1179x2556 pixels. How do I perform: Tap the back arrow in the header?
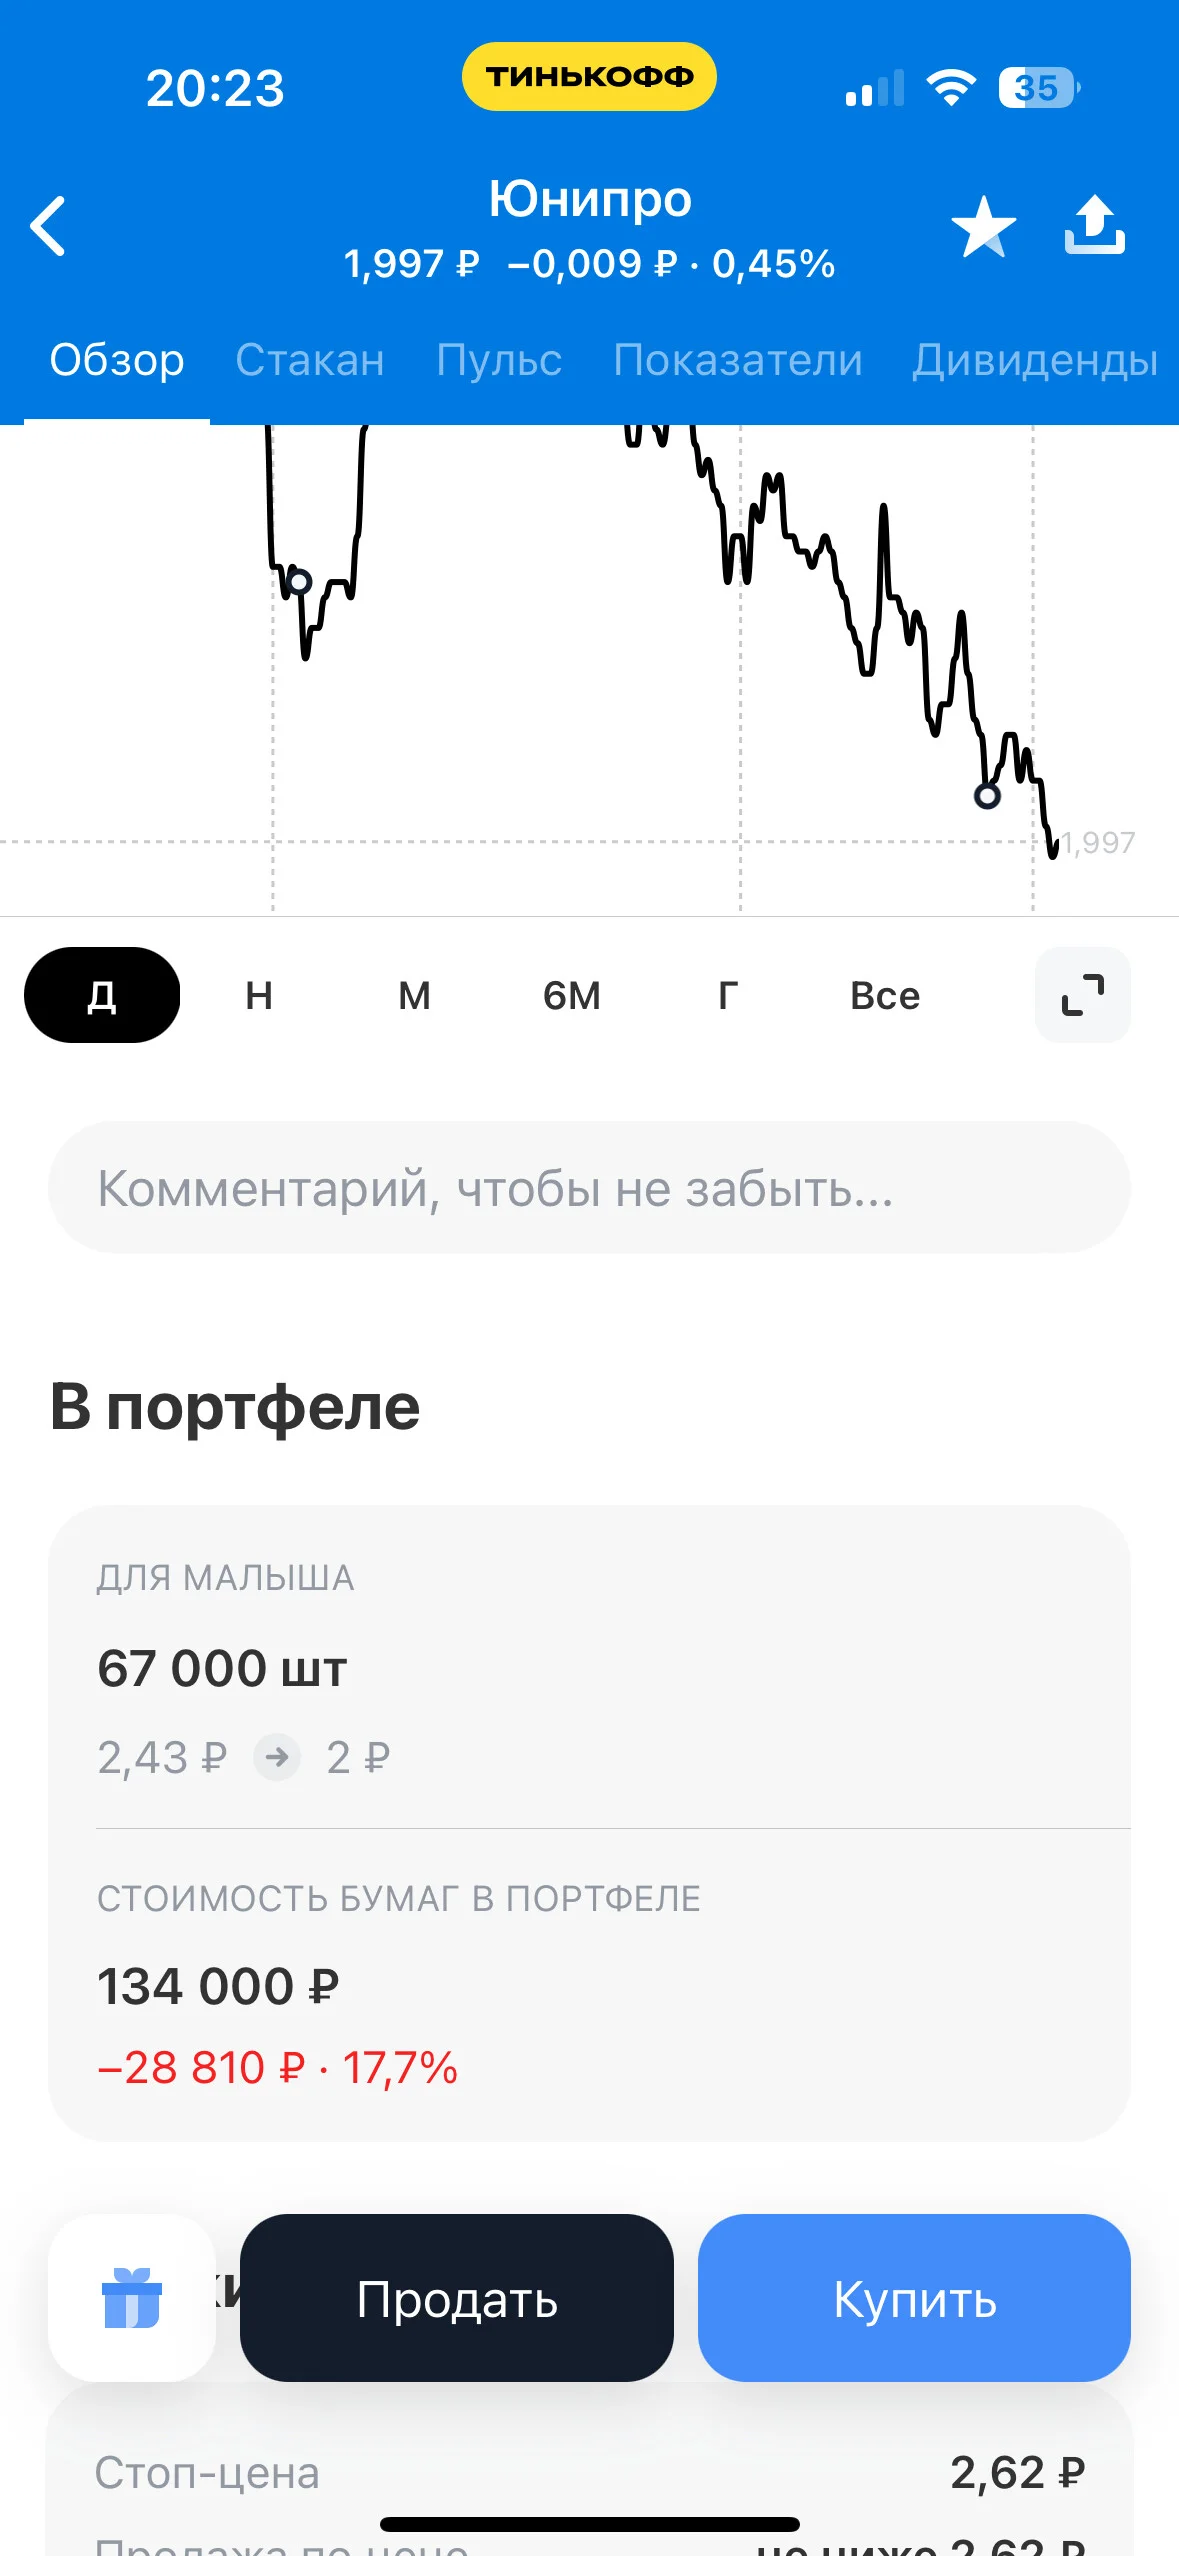click(x=48, y=226)
